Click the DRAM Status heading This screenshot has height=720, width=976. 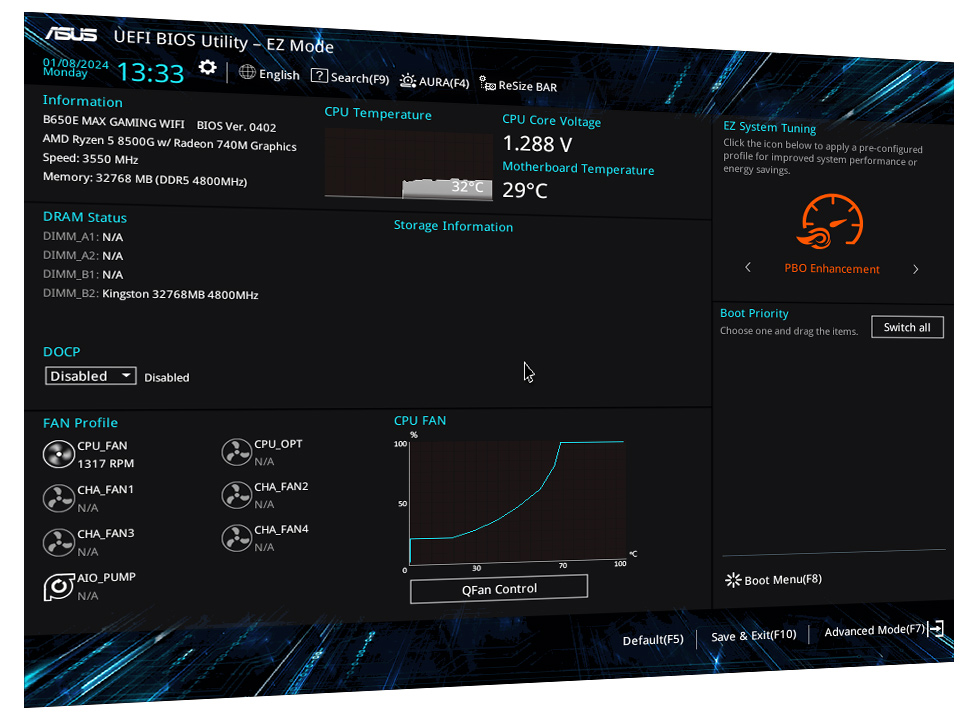(85, 217)
